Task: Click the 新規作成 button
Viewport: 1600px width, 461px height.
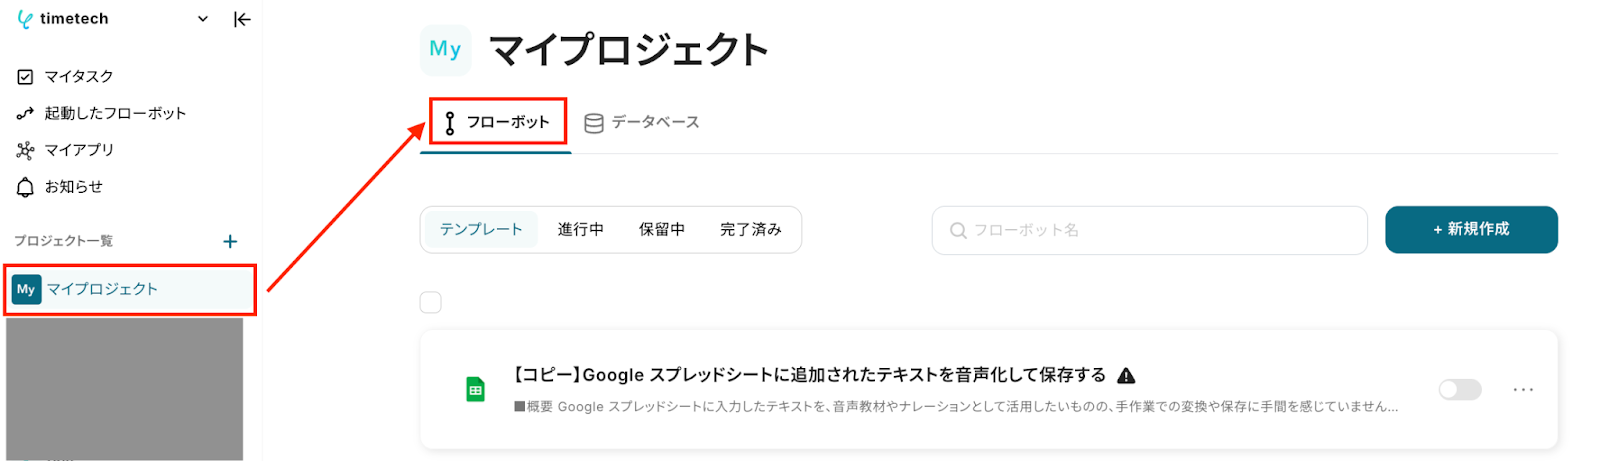Action: tap(1471, 229)
